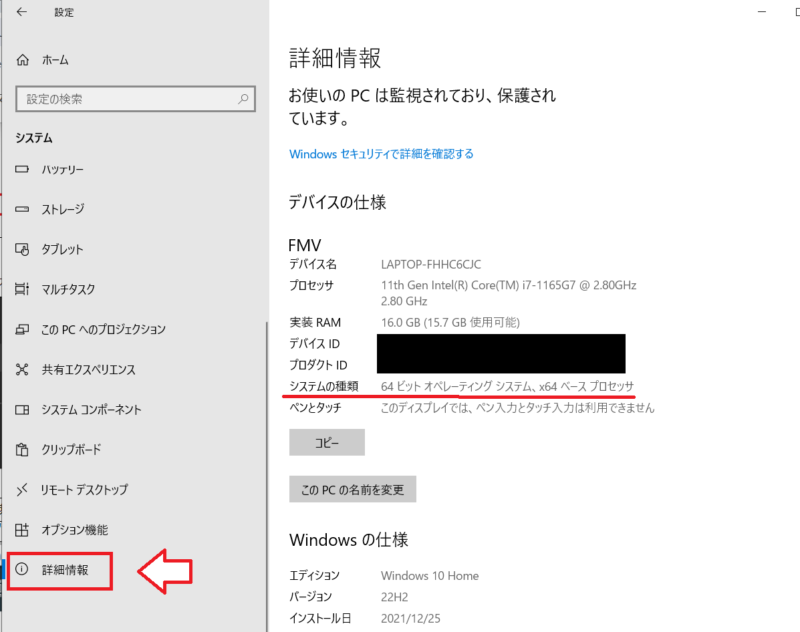This screenshot has height=632, width=800.
Task: Click the Windows の仕様 heading
Action: click(x=349, y=540)
